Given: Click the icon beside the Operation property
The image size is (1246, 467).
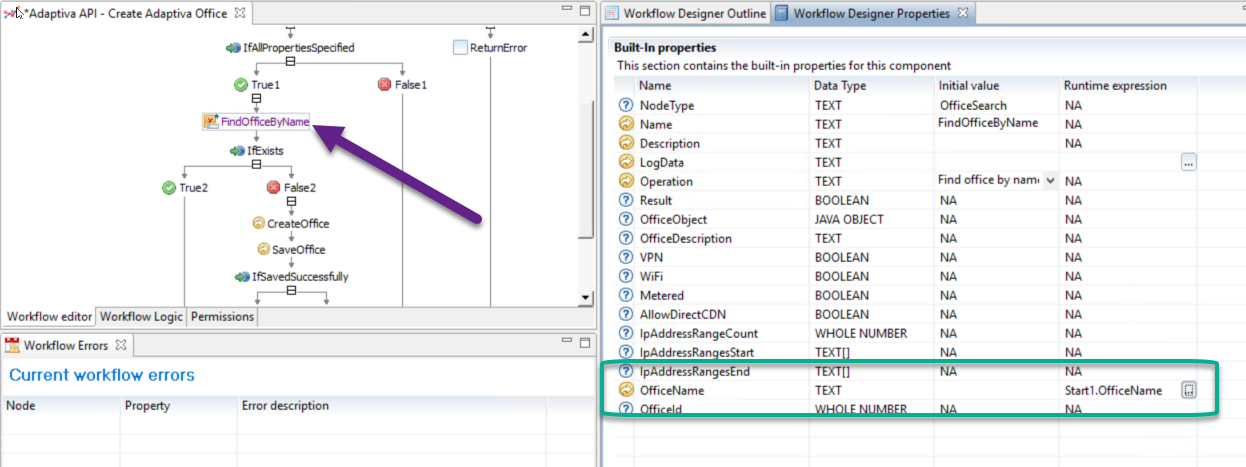Looking at the screenshot, I should [626, 181].
